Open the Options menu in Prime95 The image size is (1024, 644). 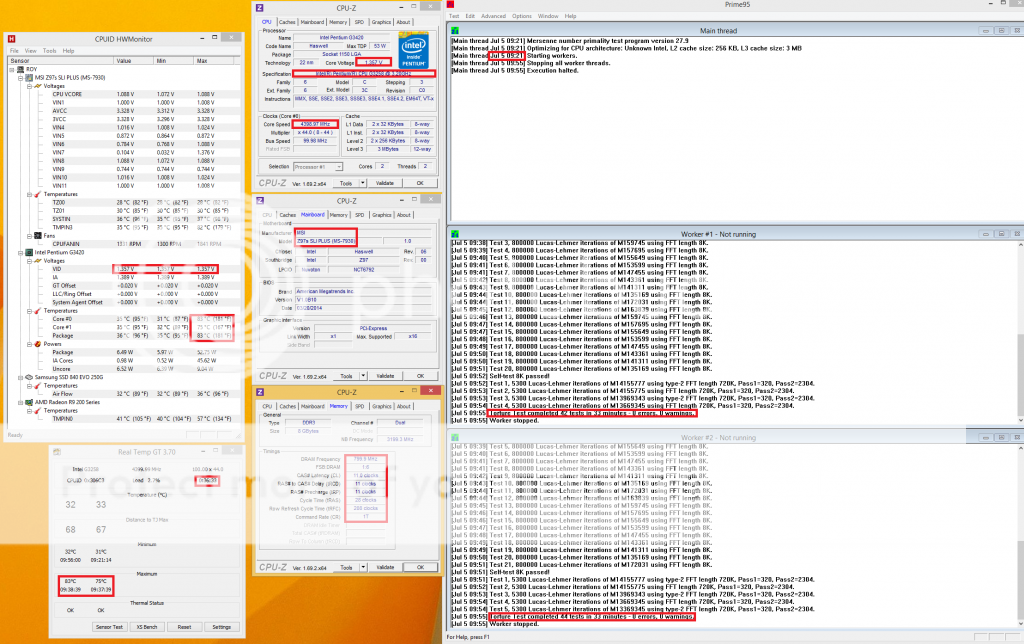click(x=522, y=16)
